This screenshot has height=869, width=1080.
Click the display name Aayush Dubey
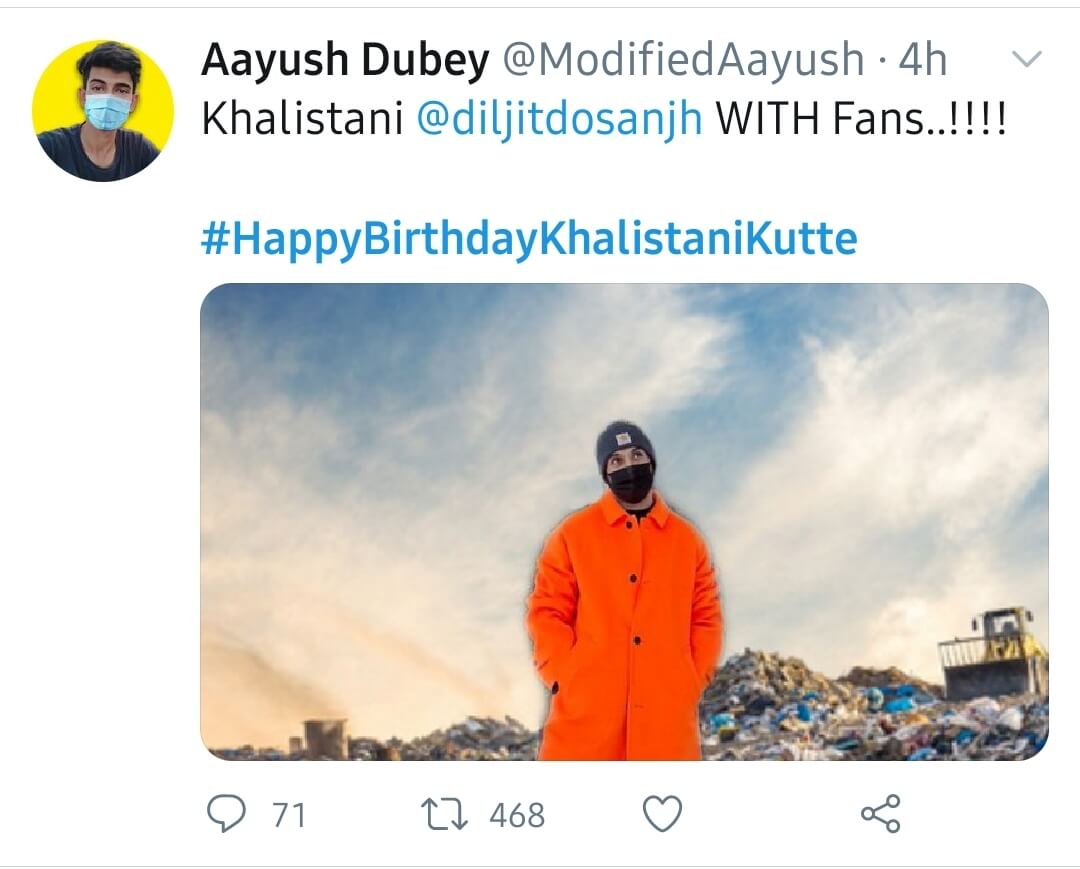(345, 62)
